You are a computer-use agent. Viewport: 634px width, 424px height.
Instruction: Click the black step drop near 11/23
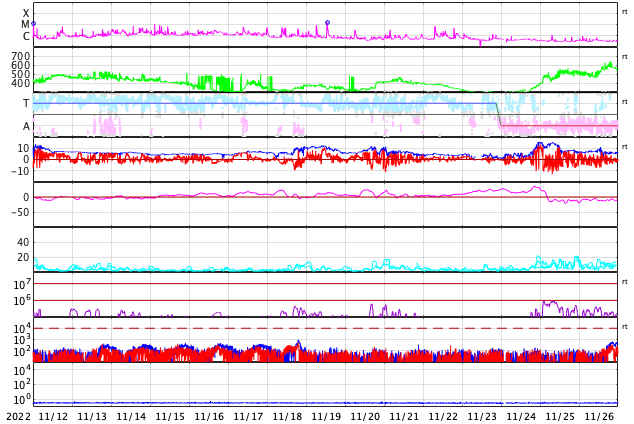click(499, 114)
